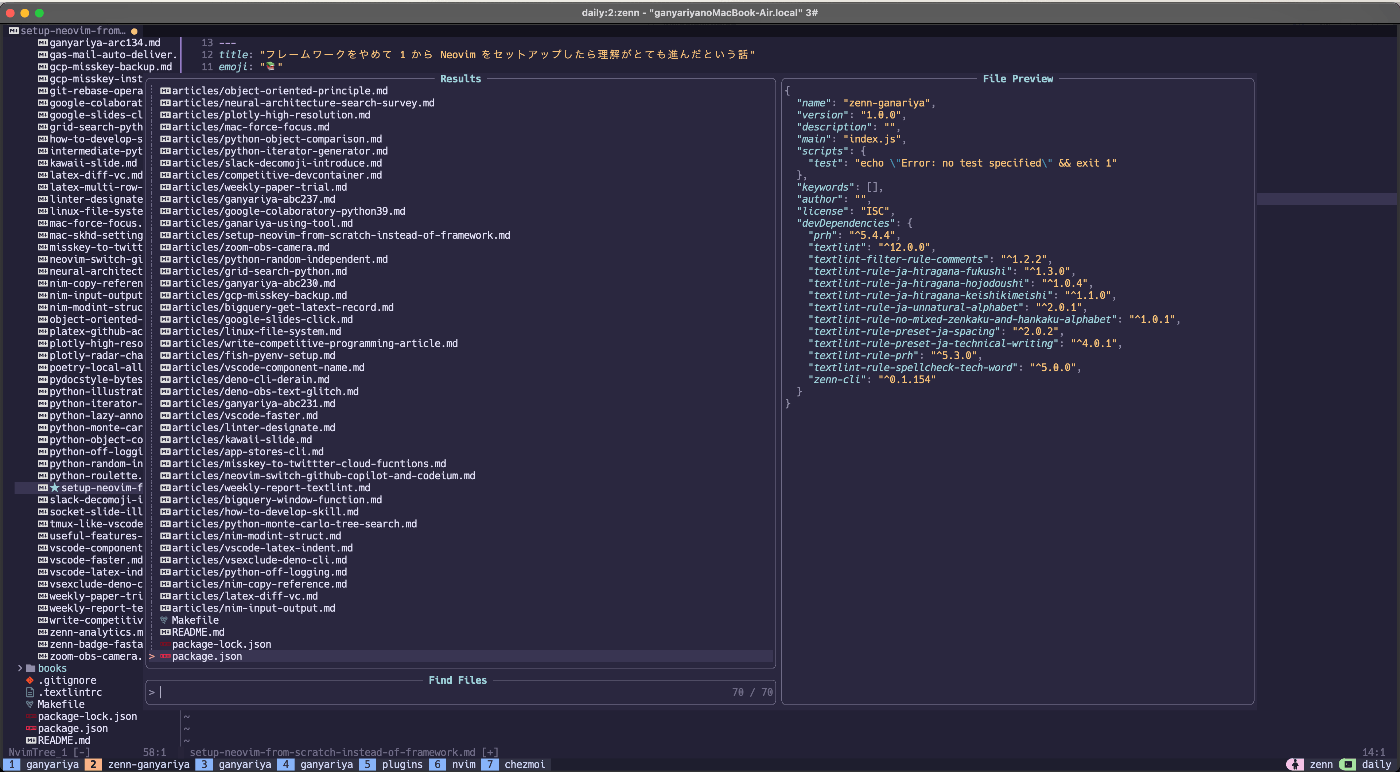Click the markdown icon beside vscode-faster.md in NvimTree
1400x772 pixels.
coord(43,560)
